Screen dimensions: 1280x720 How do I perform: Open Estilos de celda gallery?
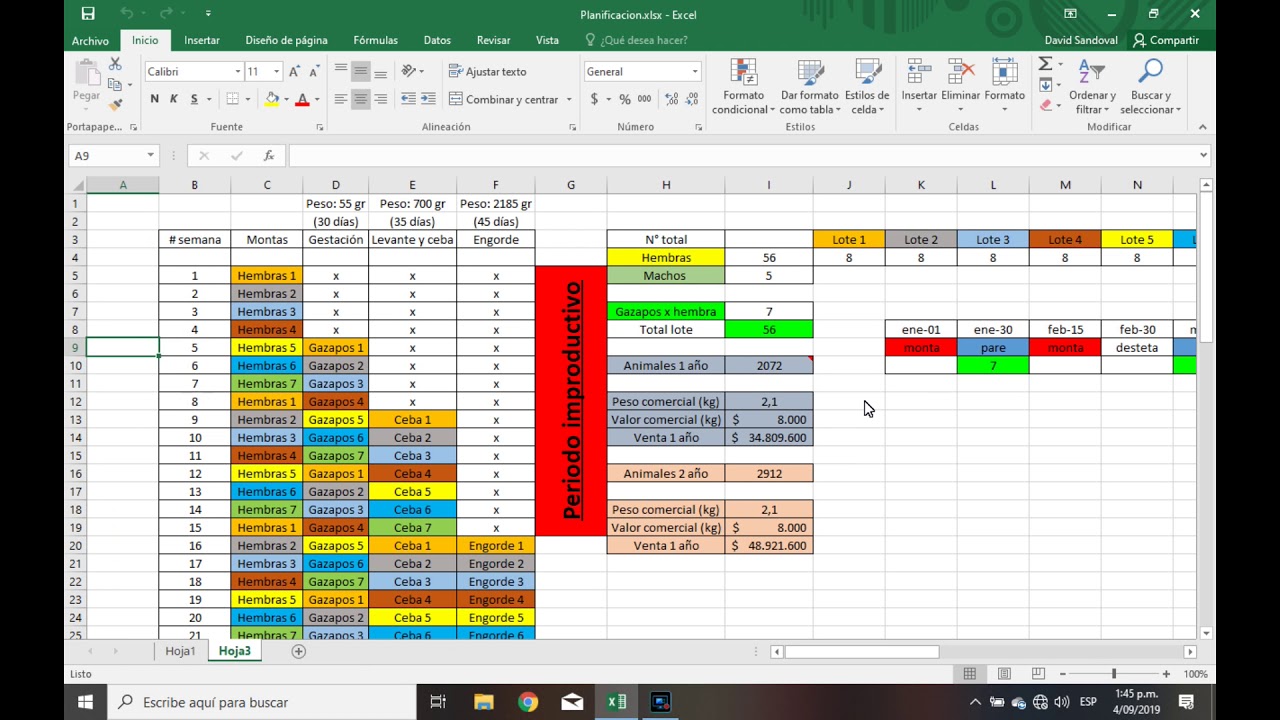[867, 87]
